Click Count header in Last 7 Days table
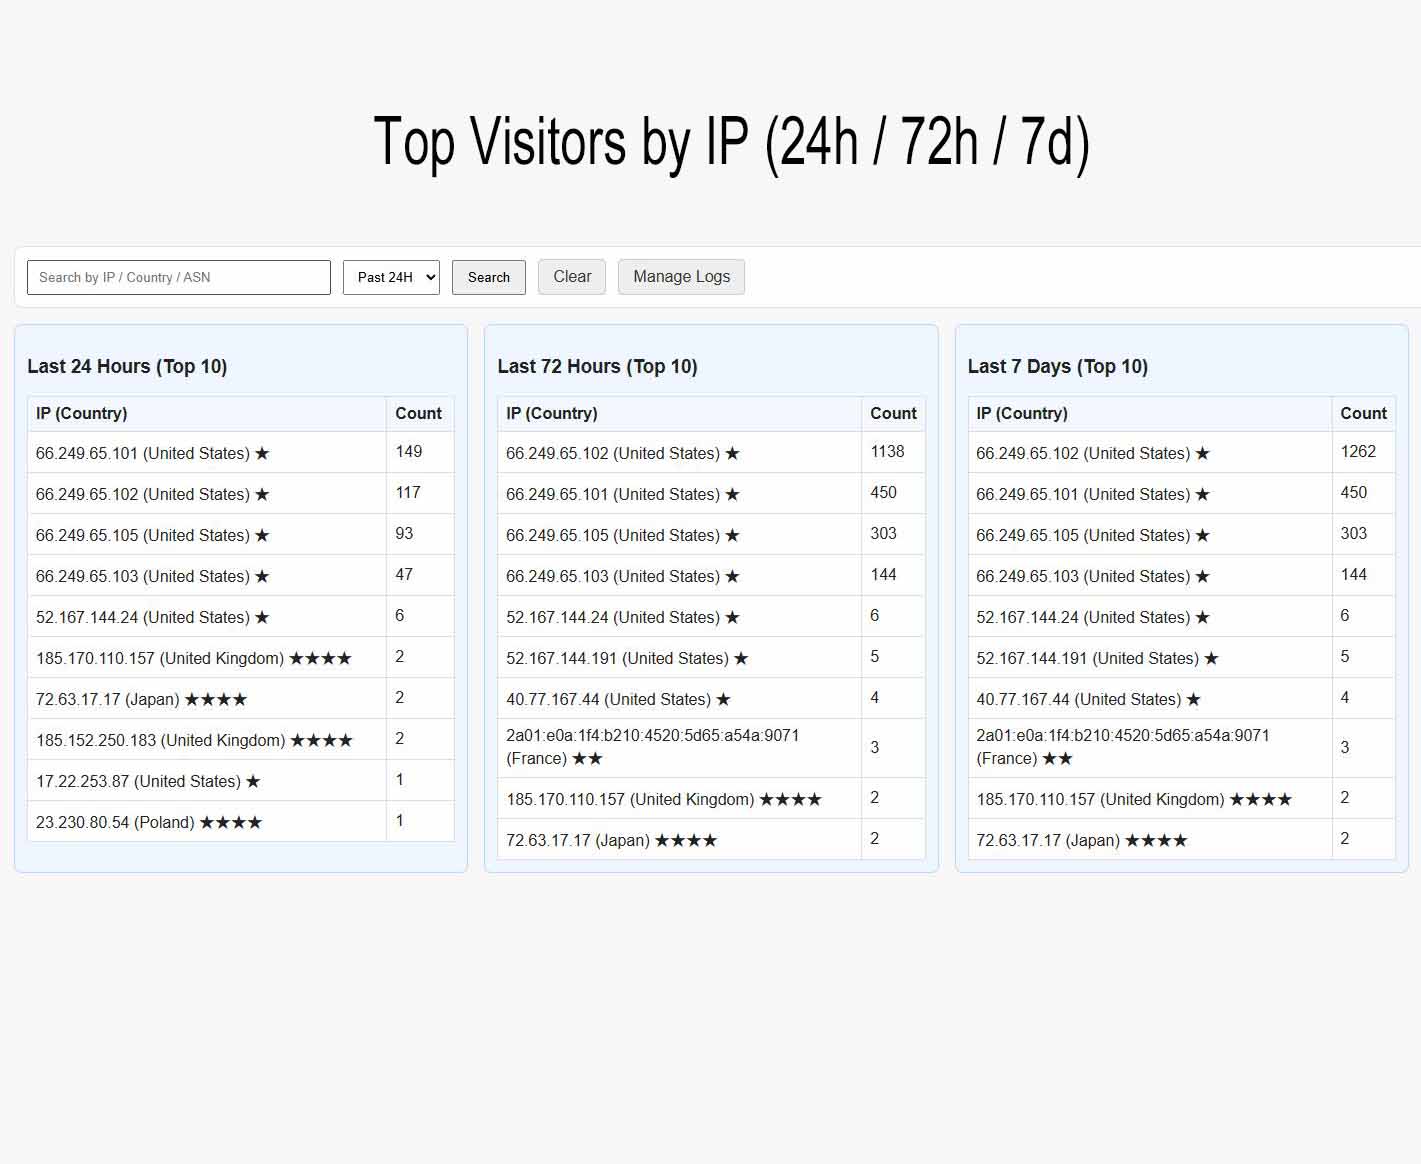This screenshot has width=1421, height=1164. (x=1363, y=413)
